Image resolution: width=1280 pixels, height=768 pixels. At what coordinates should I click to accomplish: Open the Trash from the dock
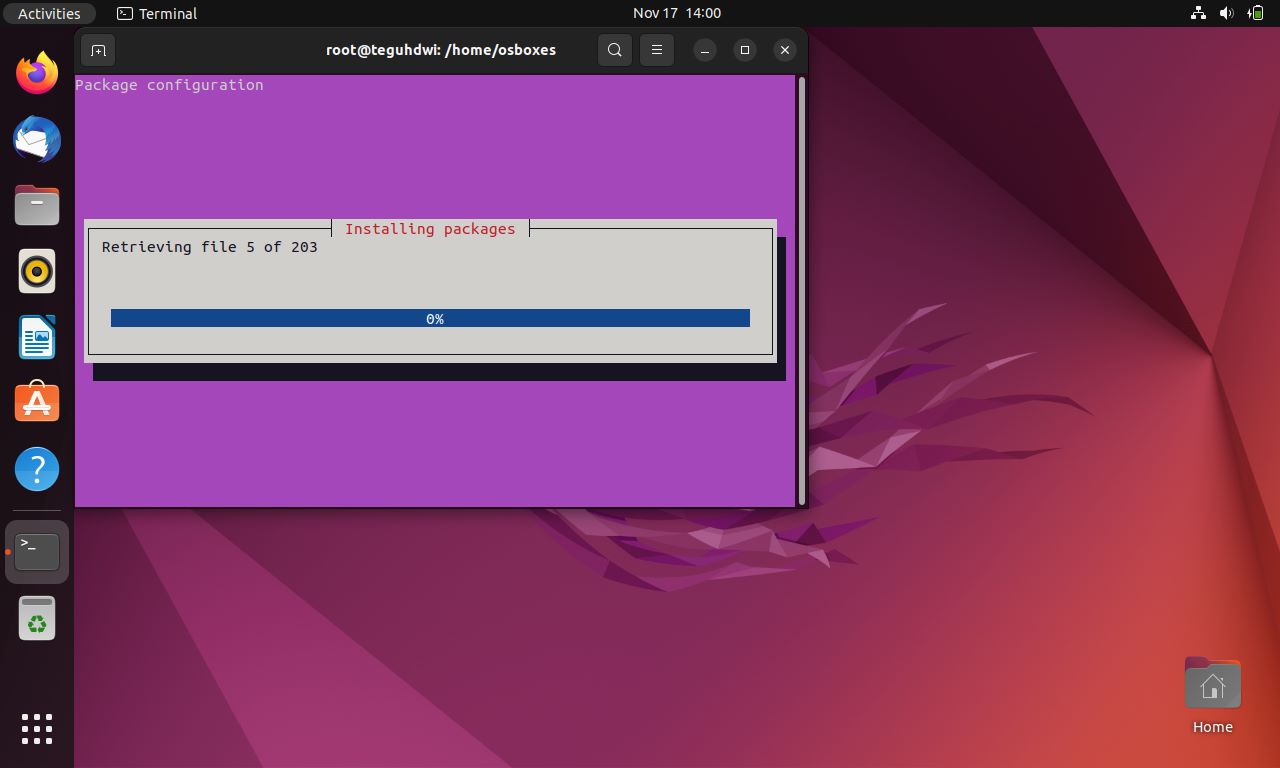[37, 618]
